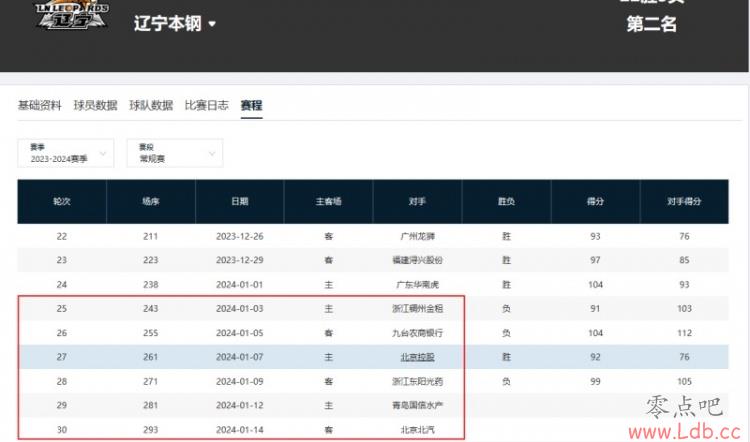Click the 场序 column header

[151, 201]
